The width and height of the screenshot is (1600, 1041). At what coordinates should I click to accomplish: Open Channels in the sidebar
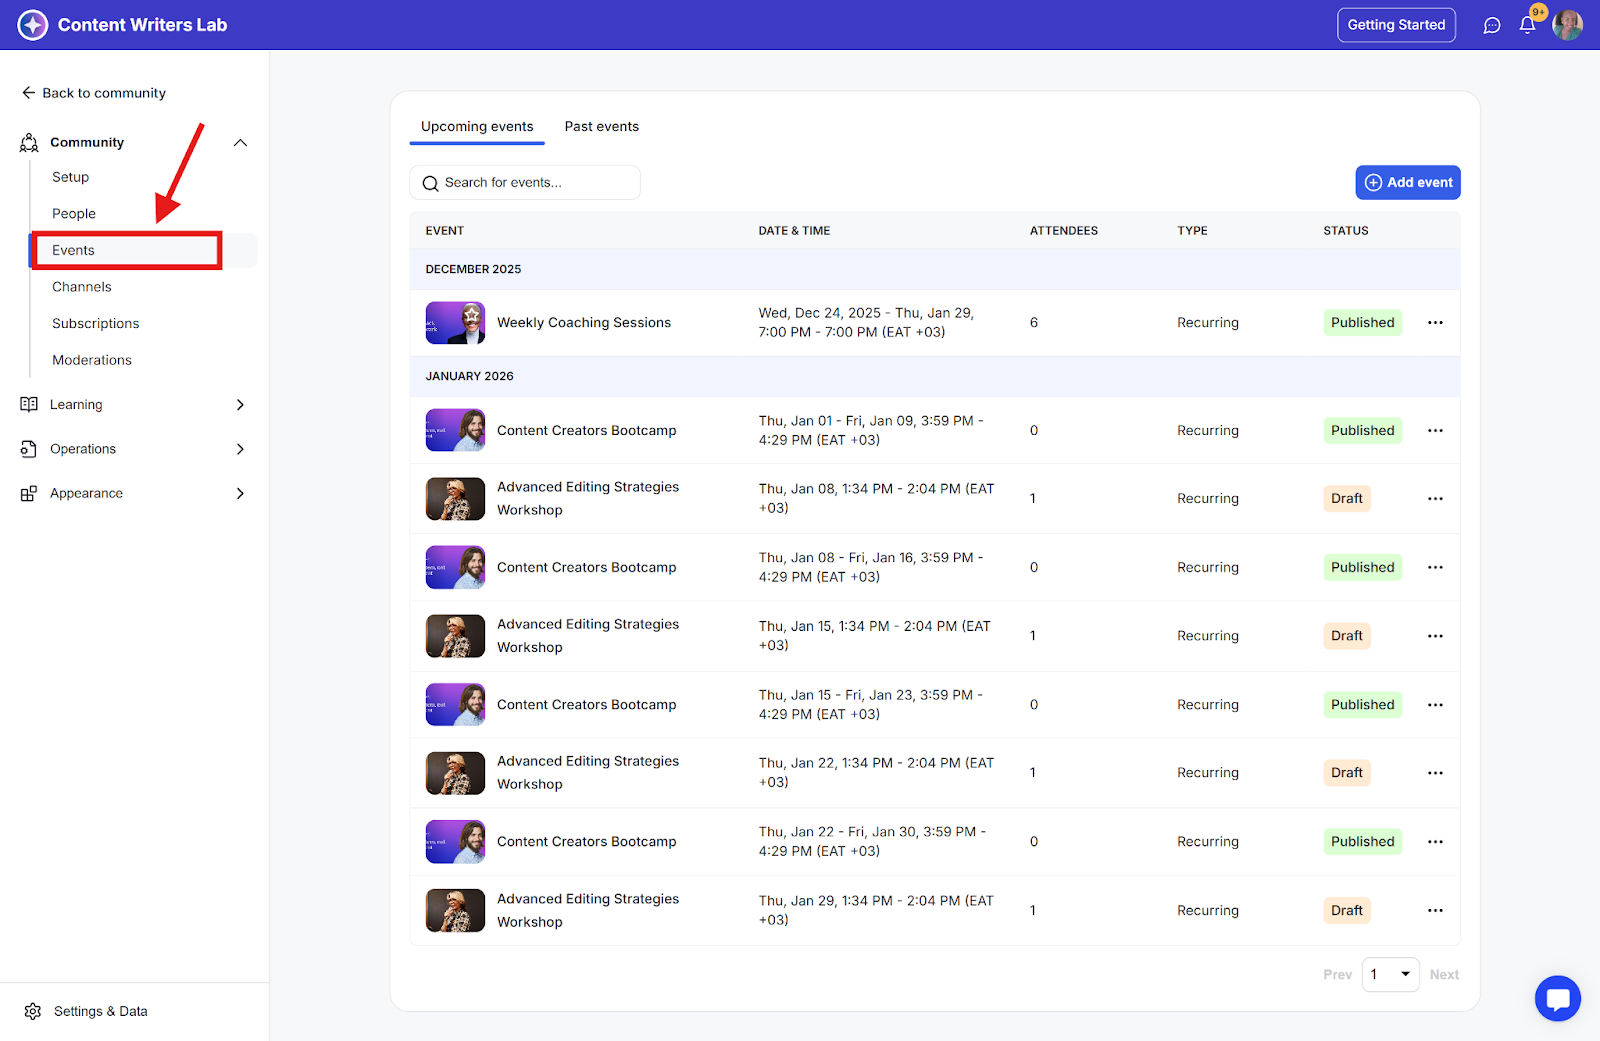(x=82, y=287)
